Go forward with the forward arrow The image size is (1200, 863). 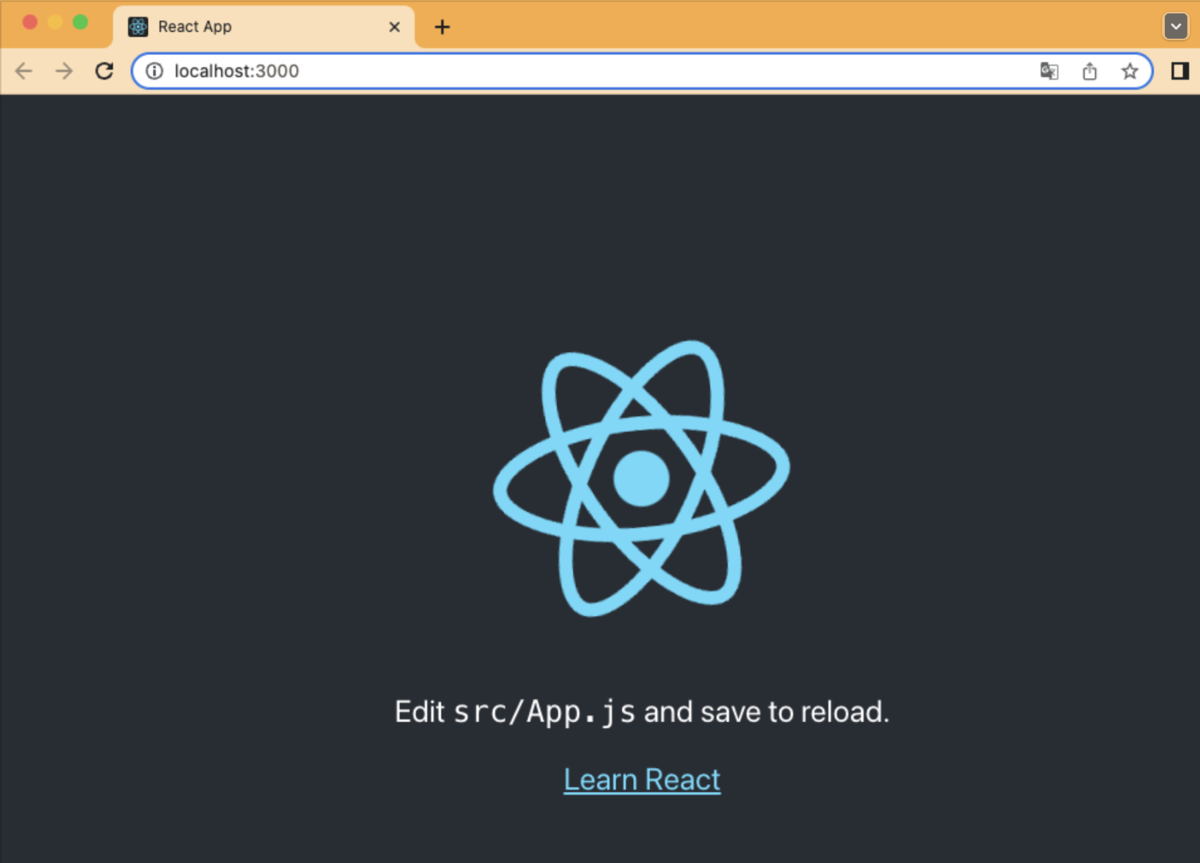pos(64,71)
